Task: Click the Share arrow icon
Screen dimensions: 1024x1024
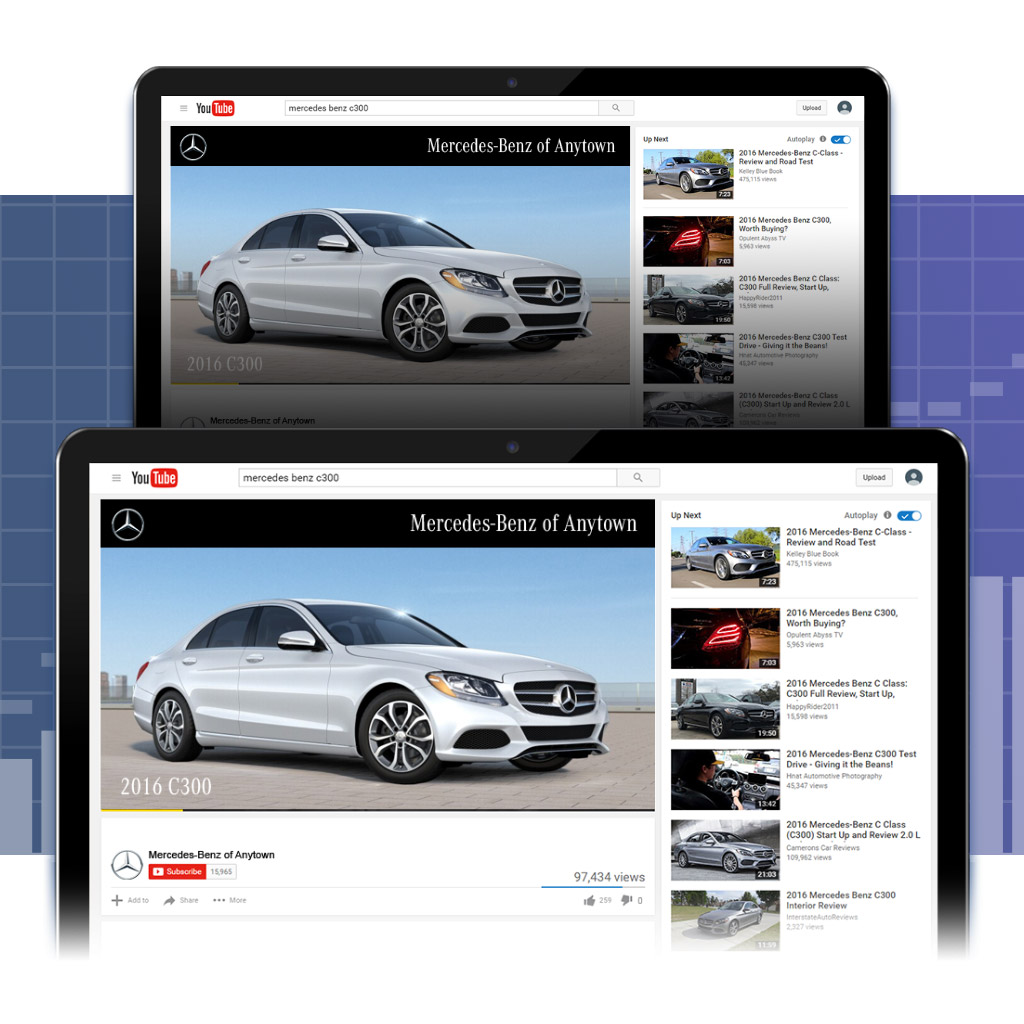Action: tap(169, 901)
